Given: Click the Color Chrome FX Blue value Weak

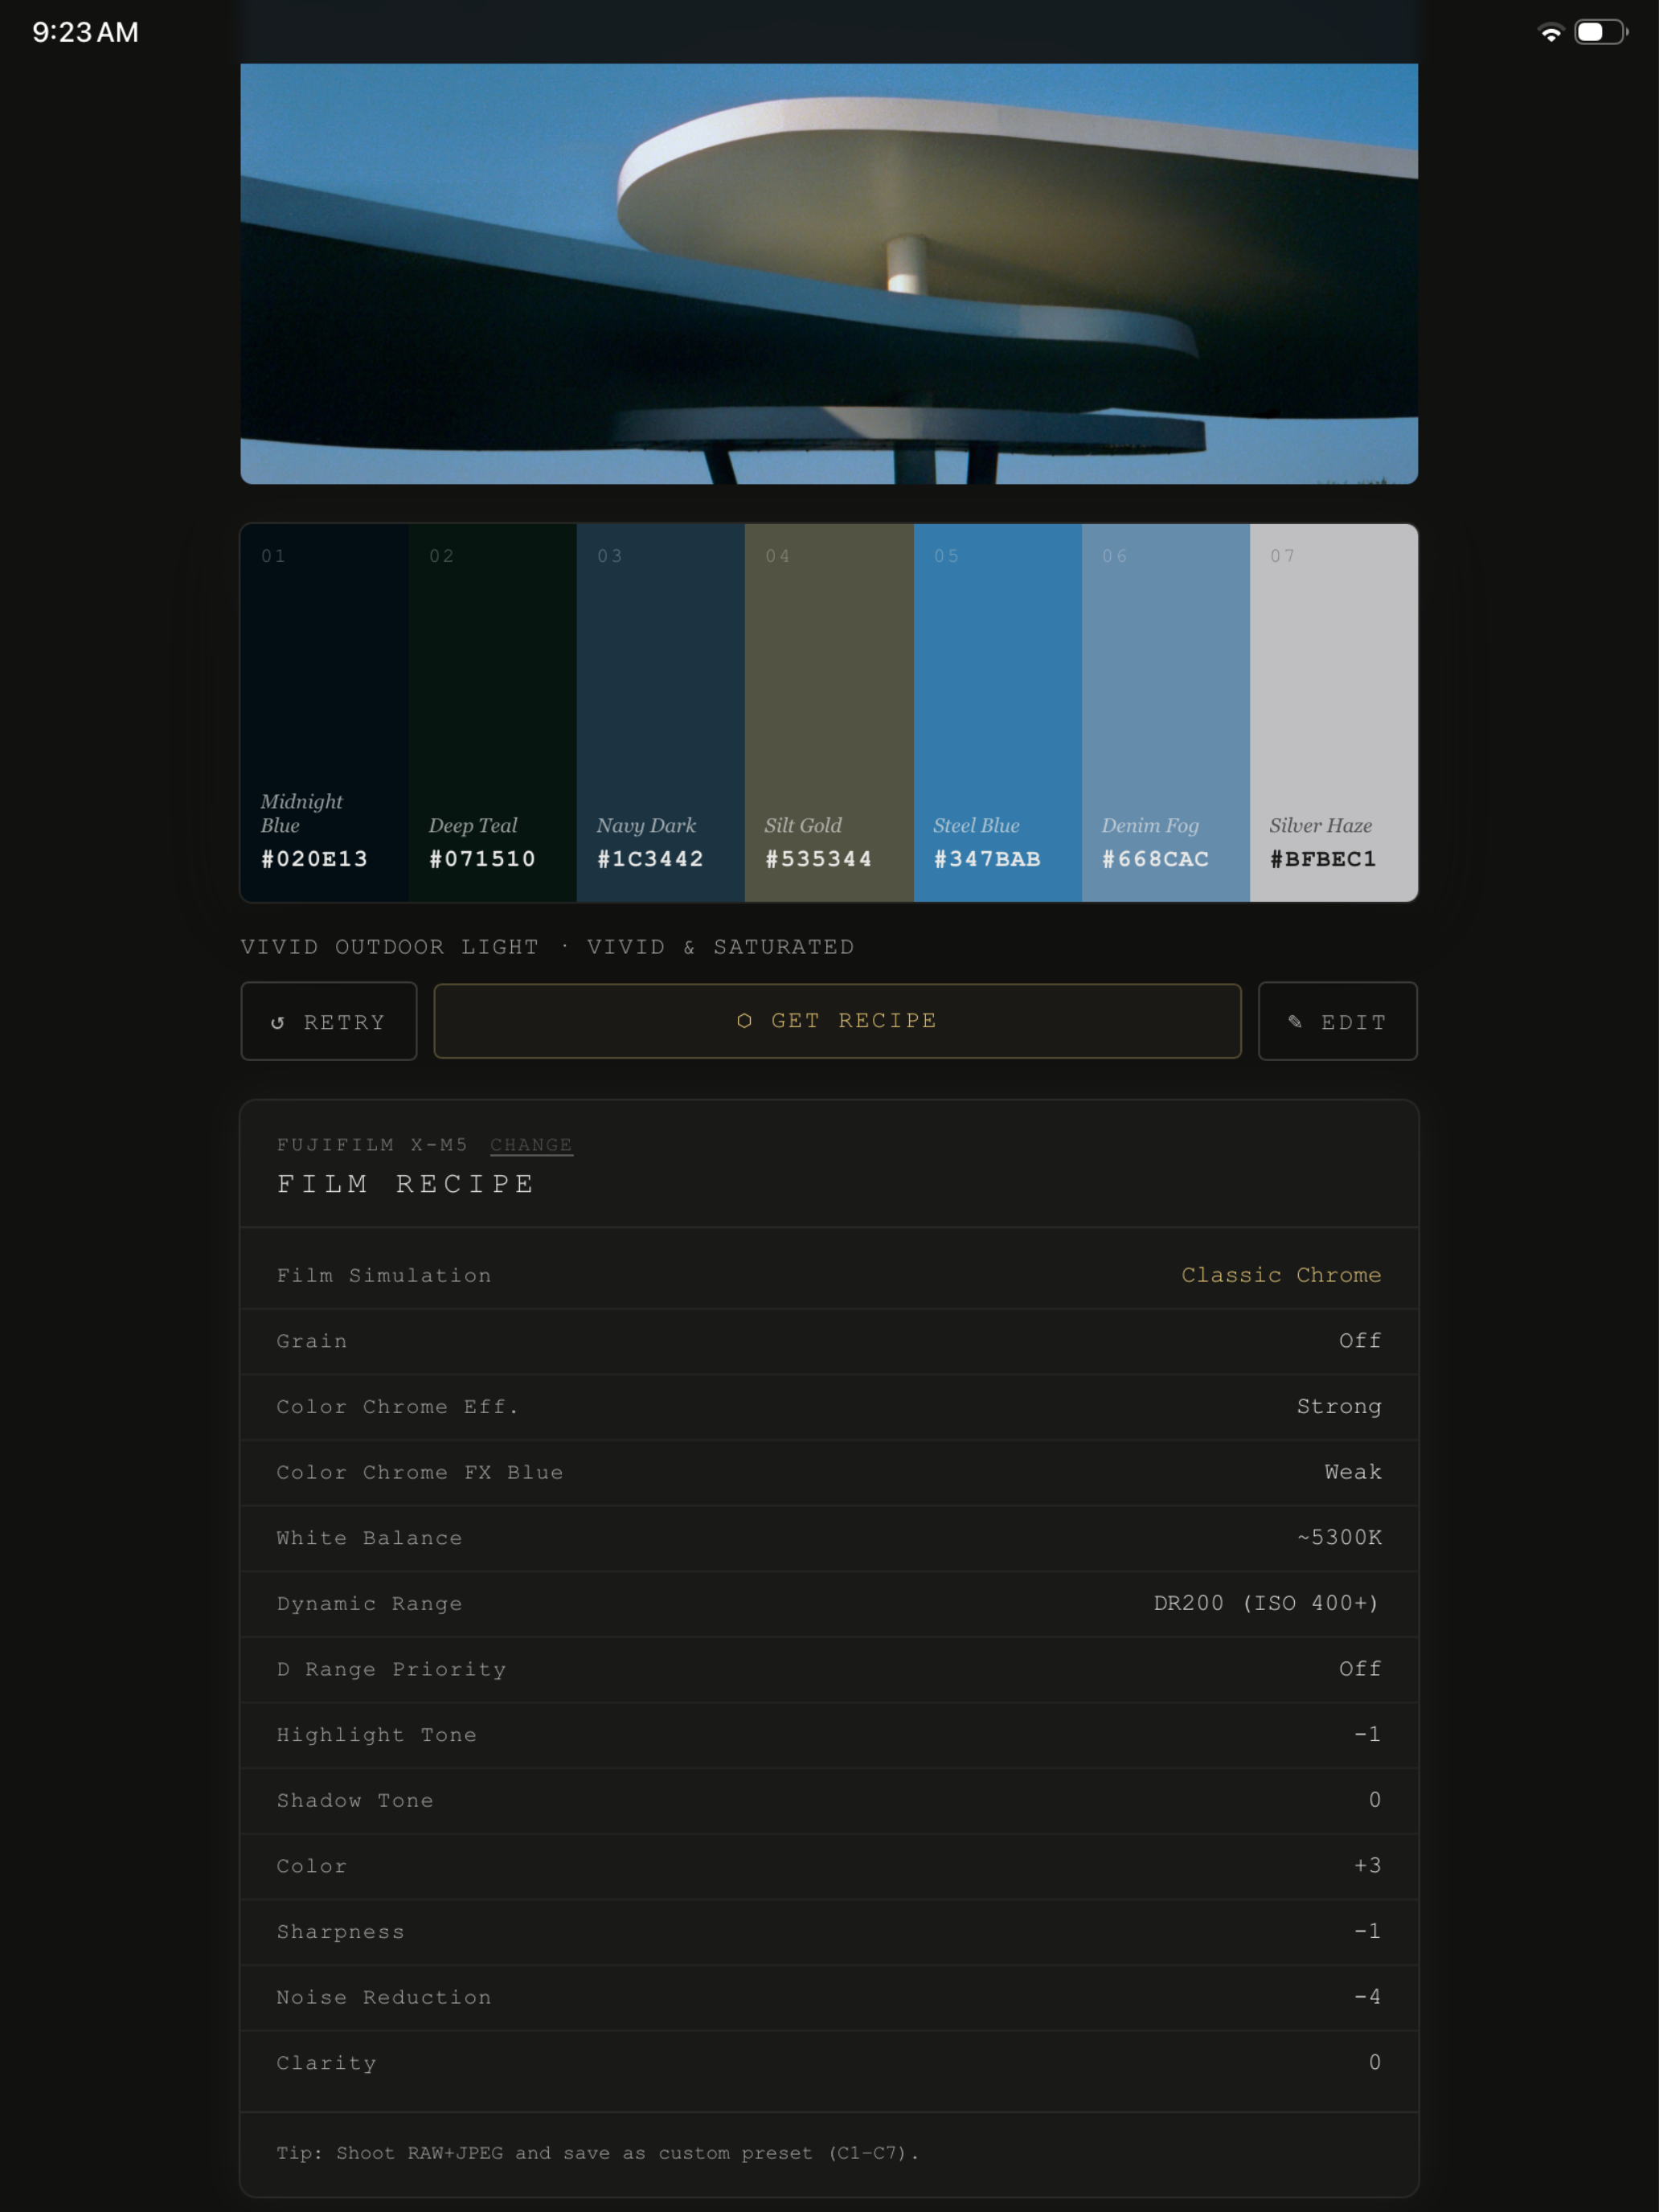Looking at the screenshot, I should click(x=1353, y=1472).
